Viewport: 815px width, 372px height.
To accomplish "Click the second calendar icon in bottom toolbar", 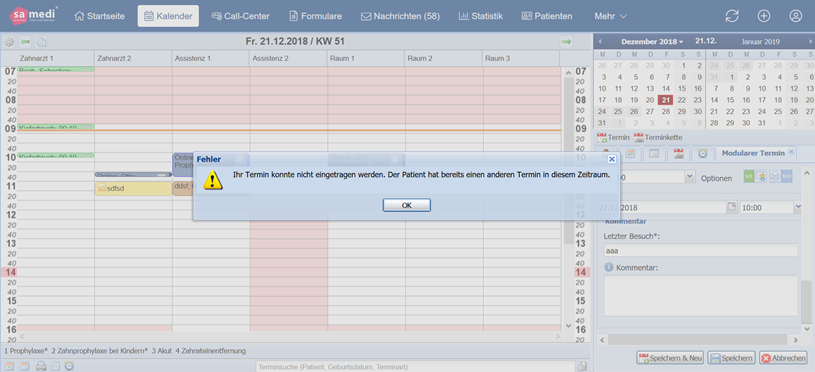I will tap(25, 366).
